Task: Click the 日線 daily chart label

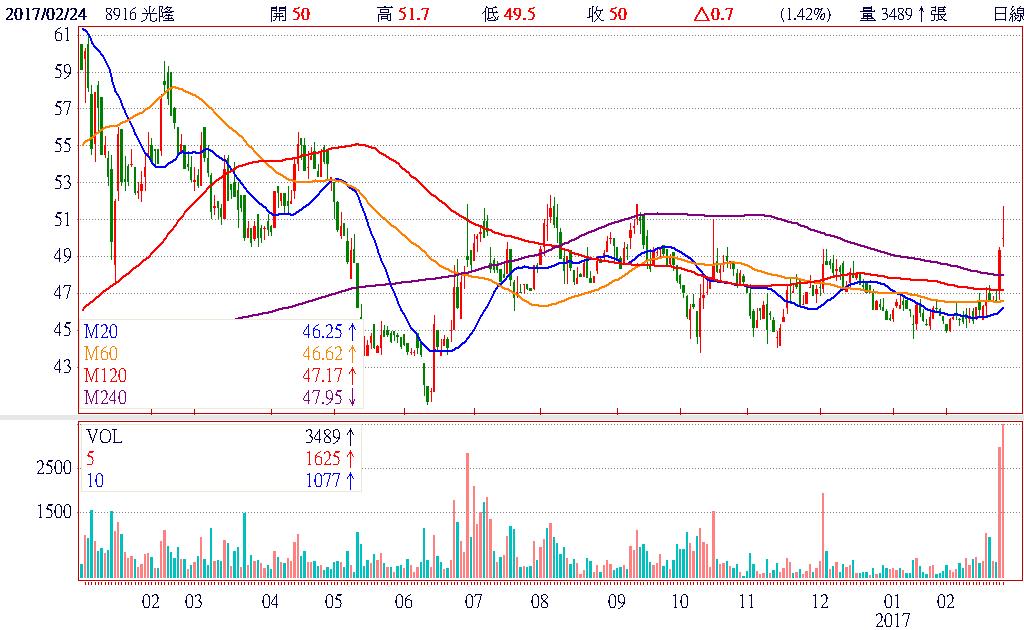Action: point(1008,14)
